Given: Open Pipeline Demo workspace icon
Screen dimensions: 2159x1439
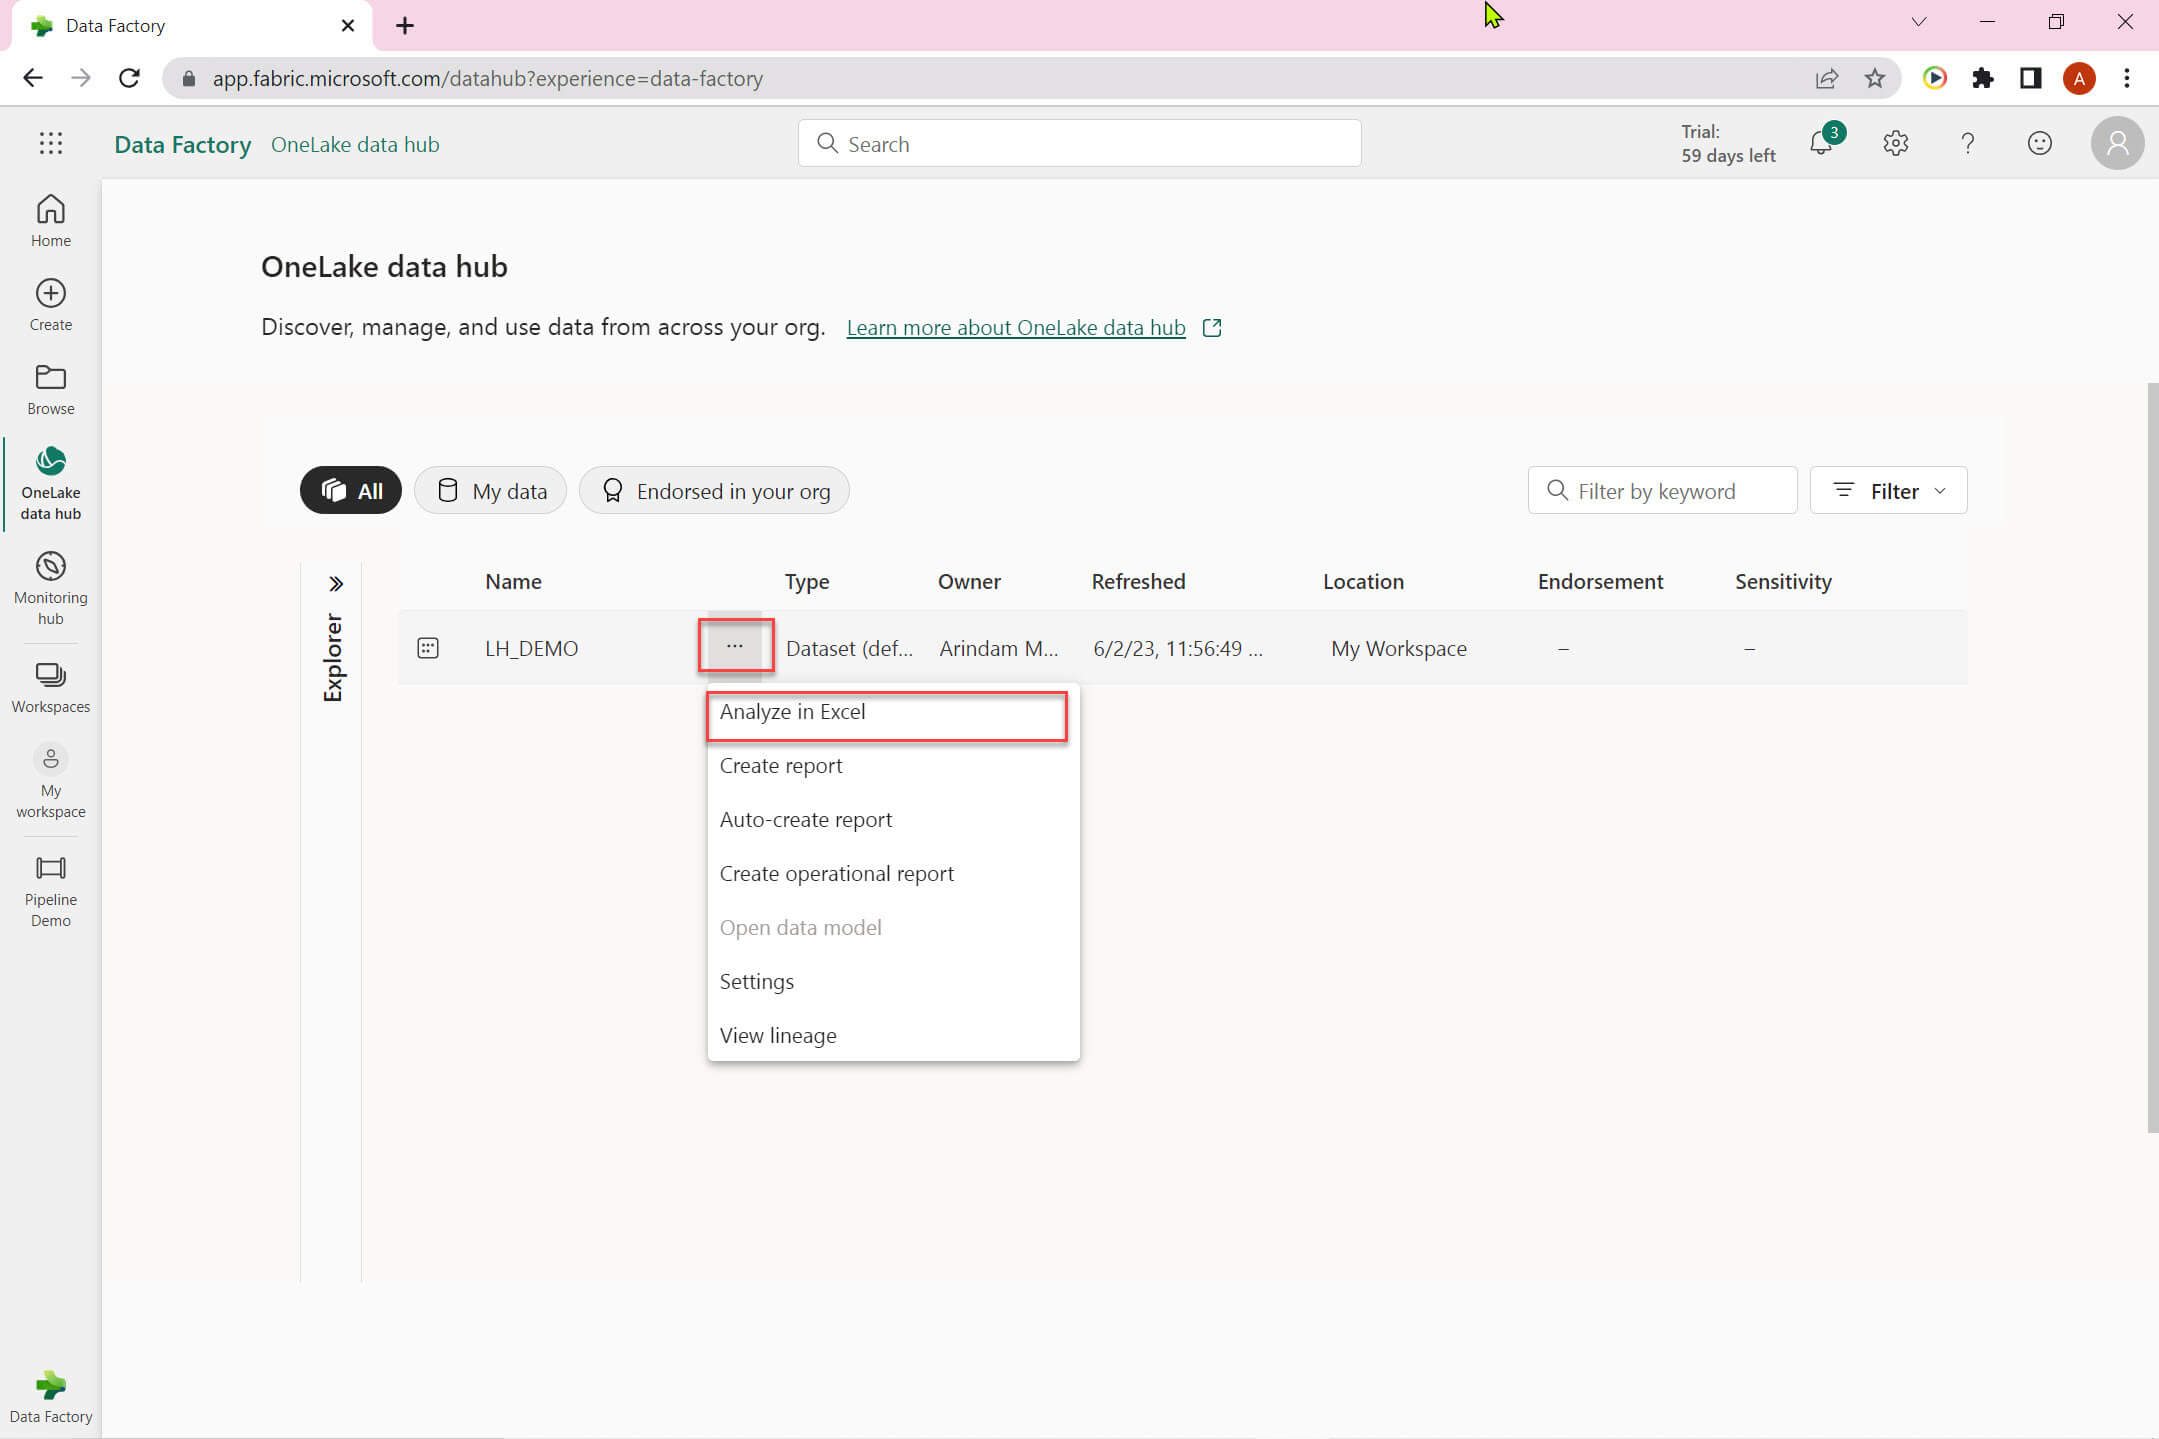Looking at the screenshot, I should pyautogui.click(x=50, y=889).
